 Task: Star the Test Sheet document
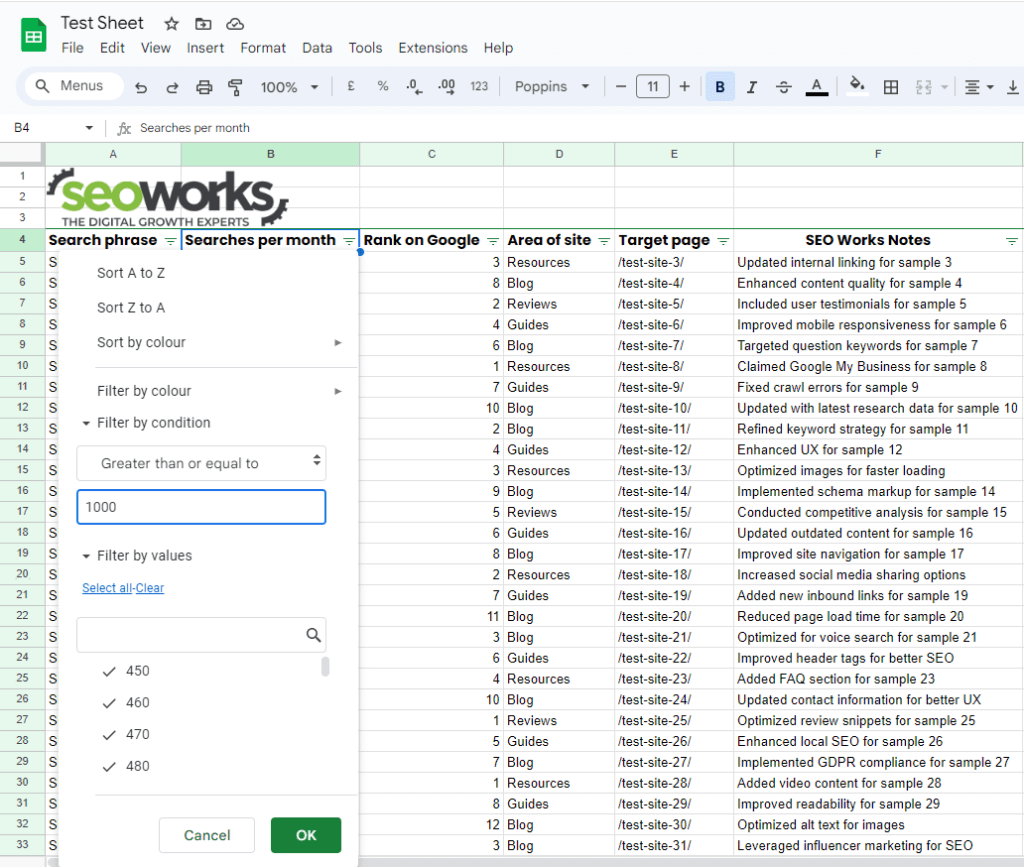click(171, 24)
